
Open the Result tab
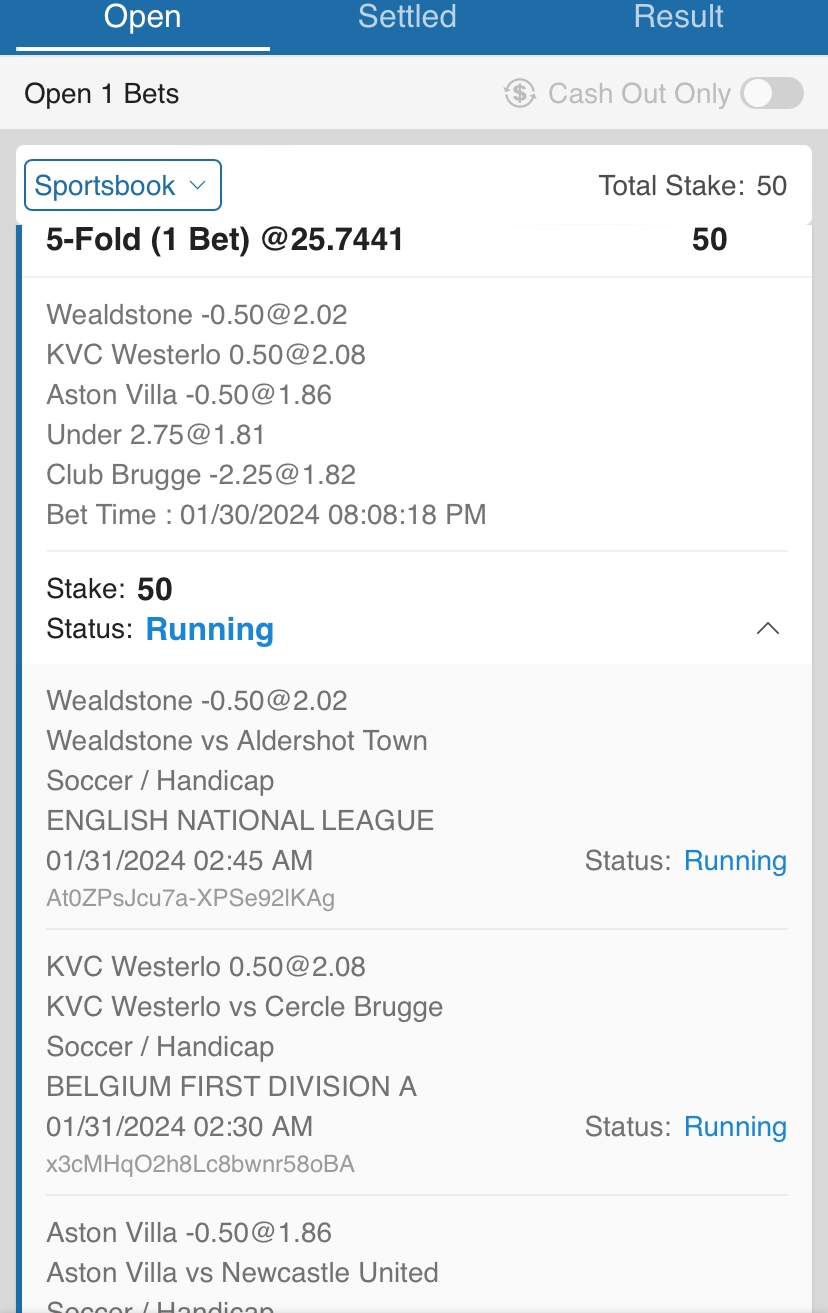pos(678,17)
